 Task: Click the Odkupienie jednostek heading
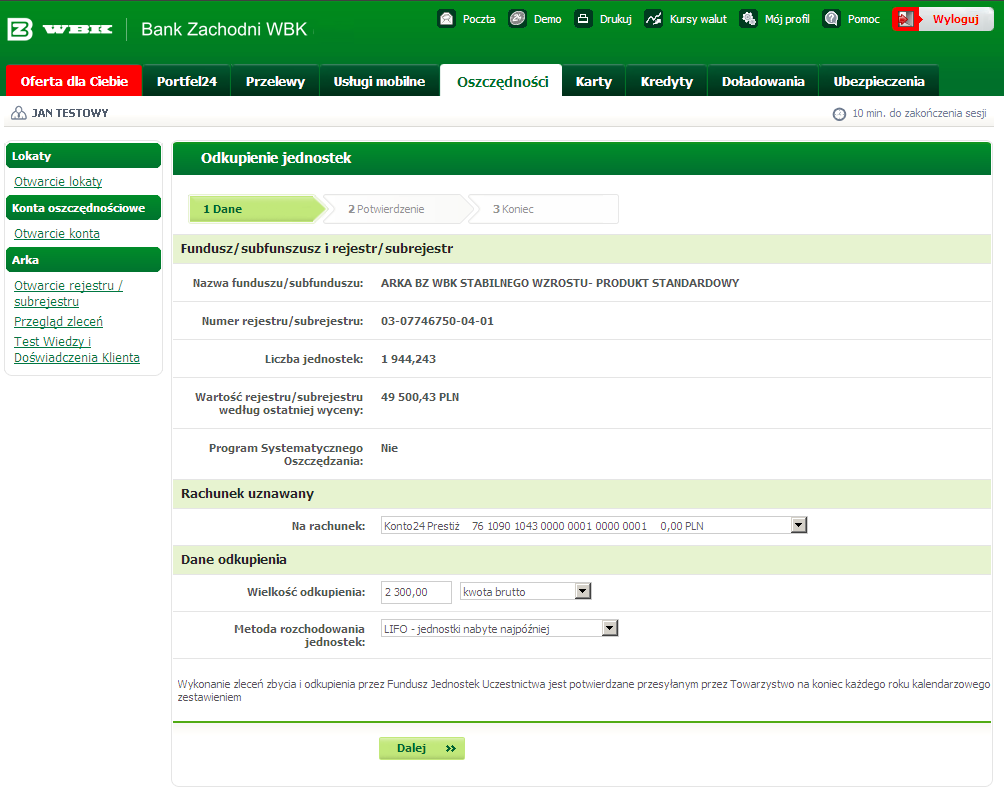[276, 158]
